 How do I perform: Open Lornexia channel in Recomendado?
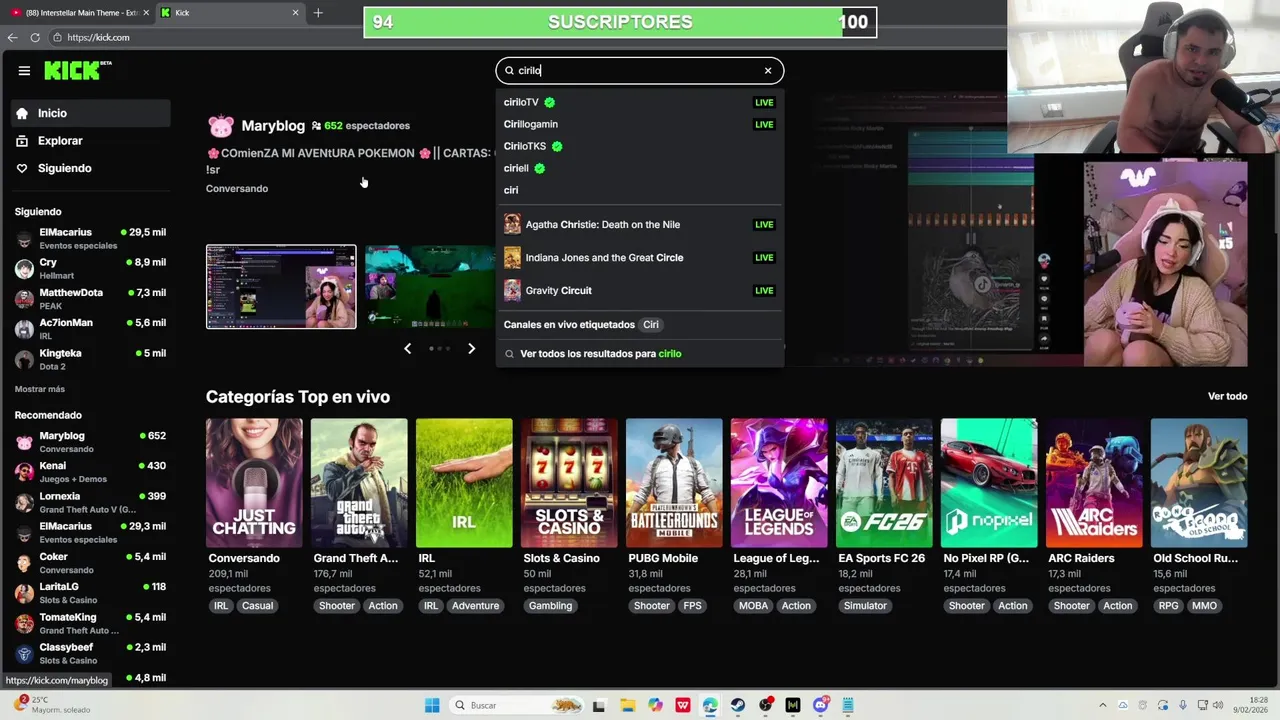tap(90, 502)
